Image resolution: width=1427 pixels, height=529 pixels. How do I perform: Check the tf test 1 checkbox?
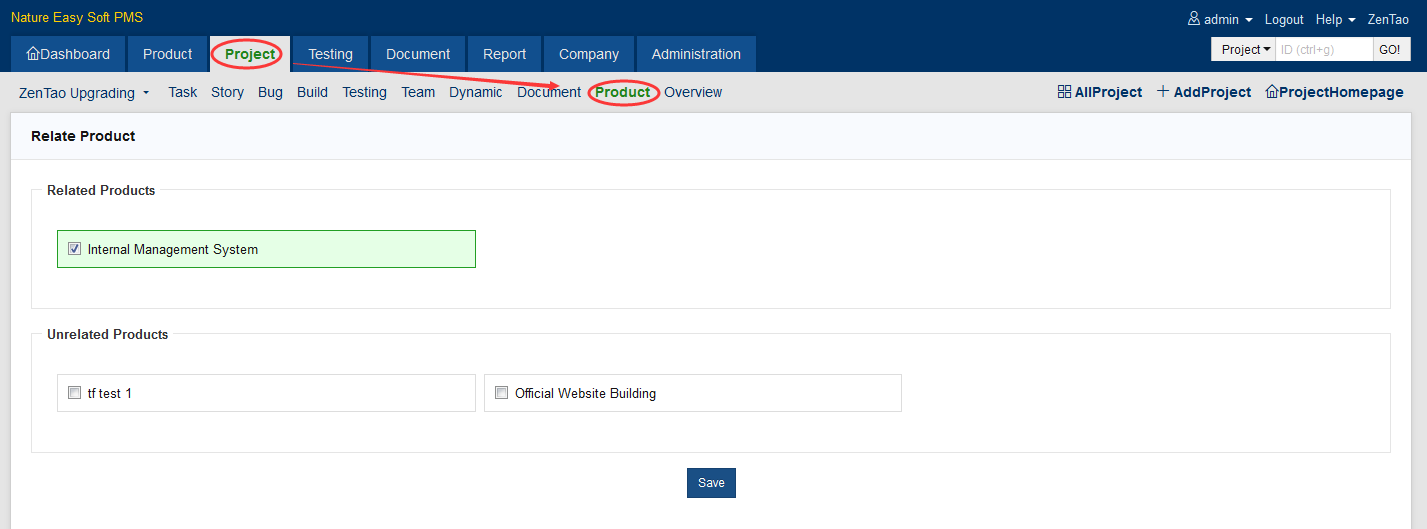pos(74,393)
